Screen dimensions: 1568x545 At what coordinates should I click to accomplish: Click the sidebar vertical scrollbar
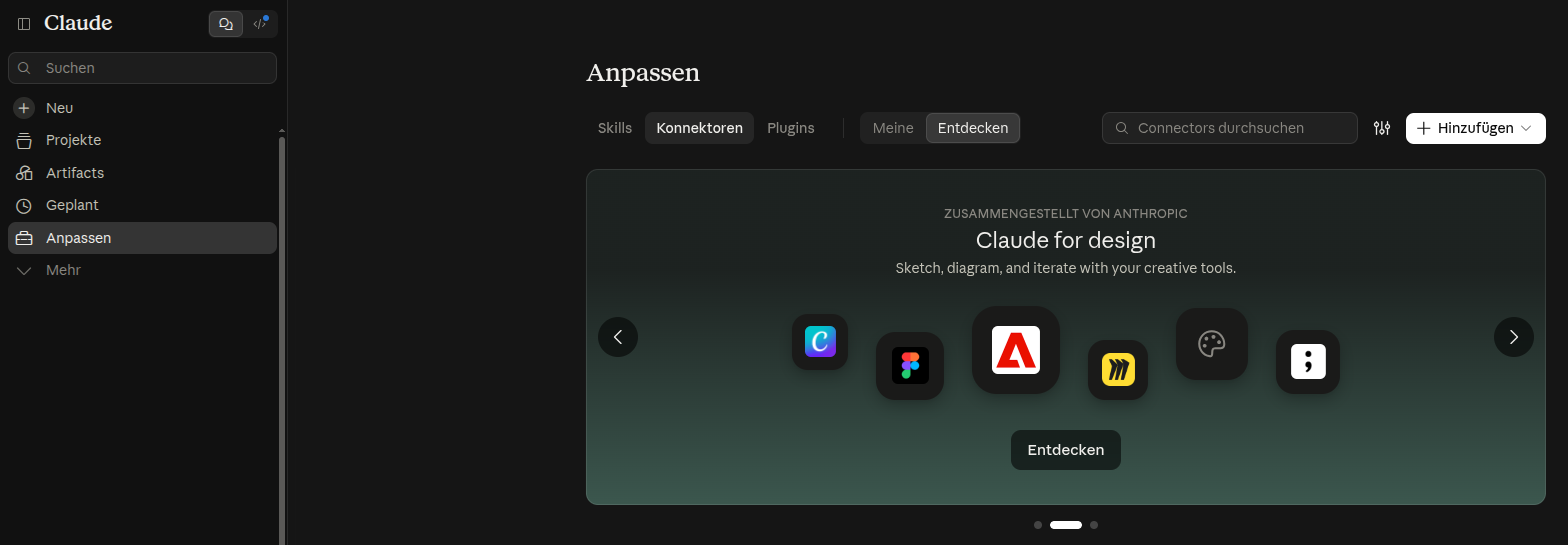[x=282, y=340]
